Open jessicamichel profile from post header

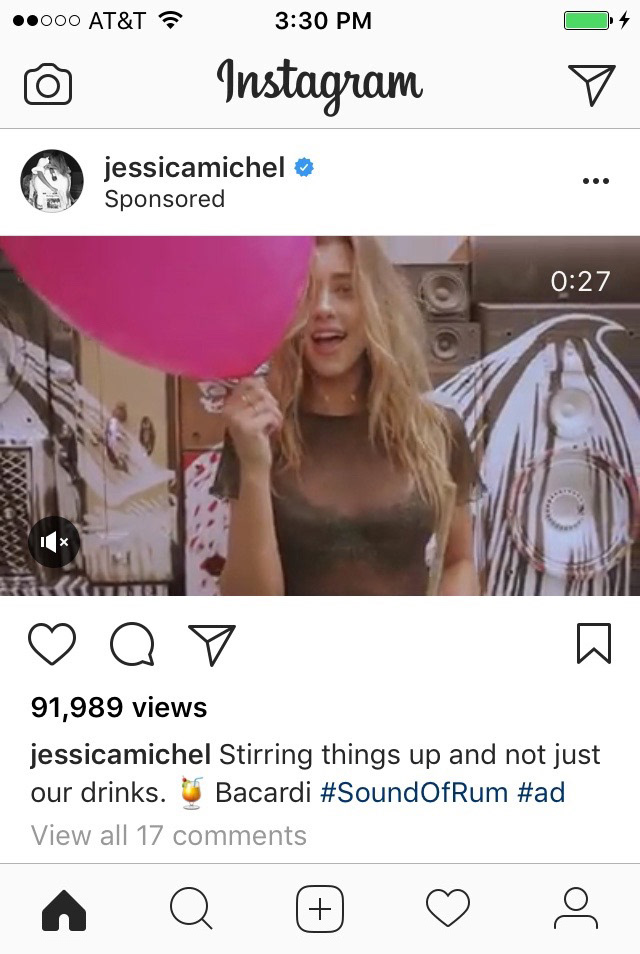[x=194, y=167]
